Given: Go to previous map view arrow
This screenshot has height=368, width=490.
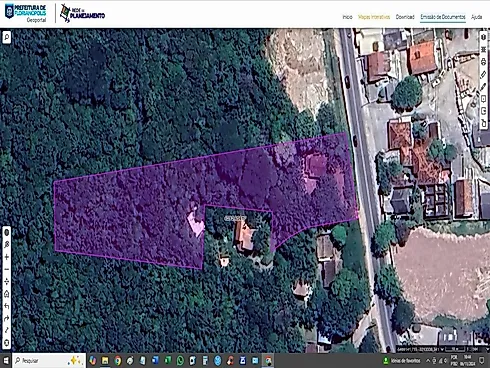Looking at the screenshot, I should [x=7, y=306].
